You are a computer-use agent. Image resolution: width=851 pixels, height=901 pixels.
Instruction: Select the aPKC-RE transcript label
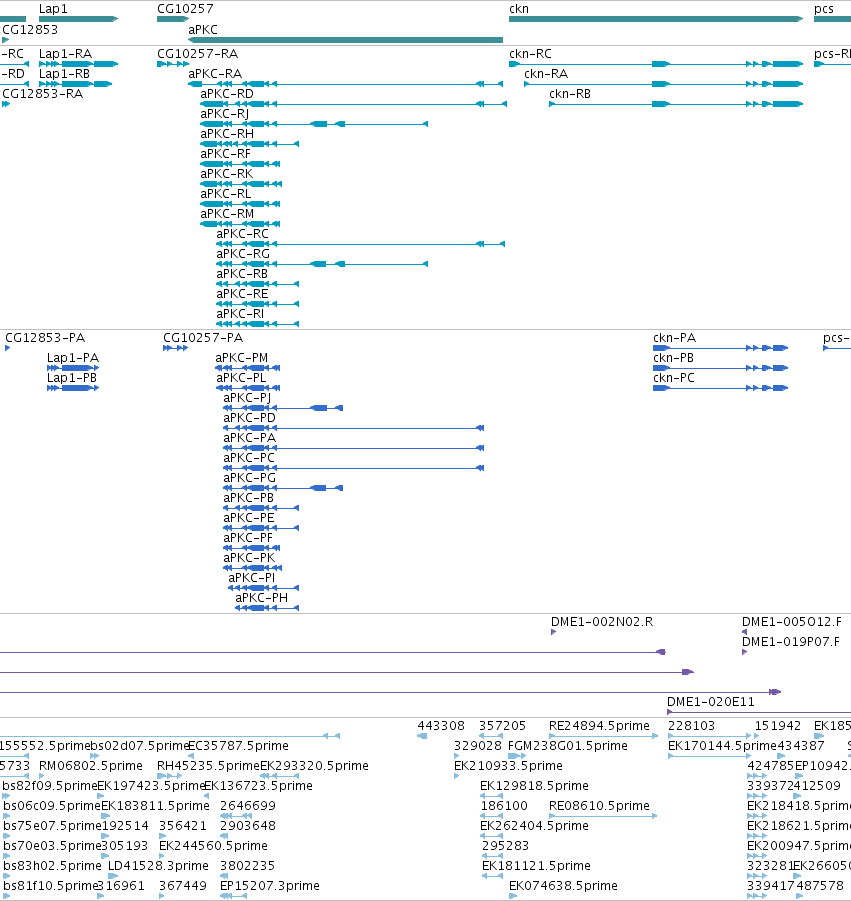pyautogui.click(x=242, y=294)
